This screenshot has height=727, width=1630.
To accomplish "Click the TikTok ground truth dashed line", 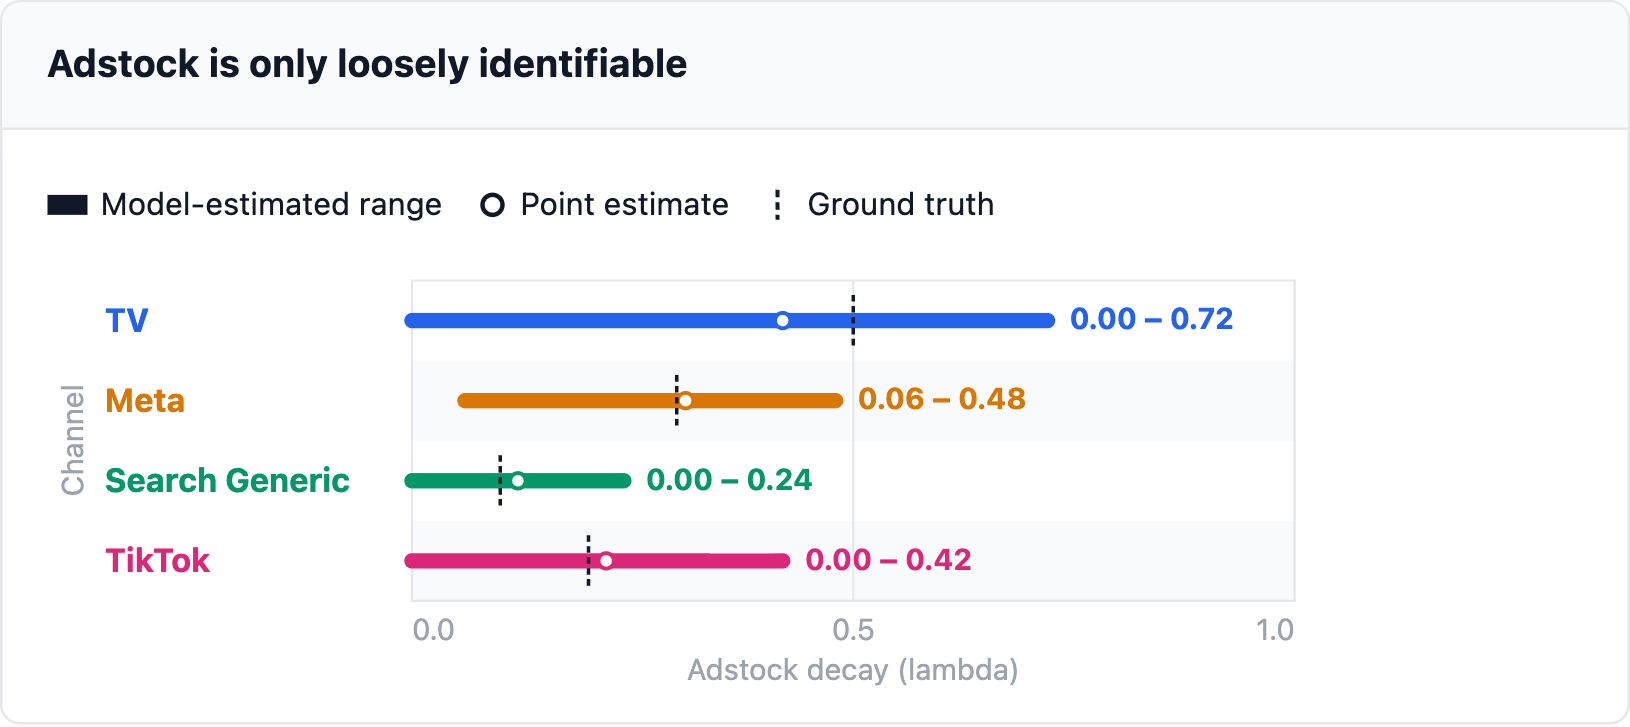I will (x=588, y=561).
